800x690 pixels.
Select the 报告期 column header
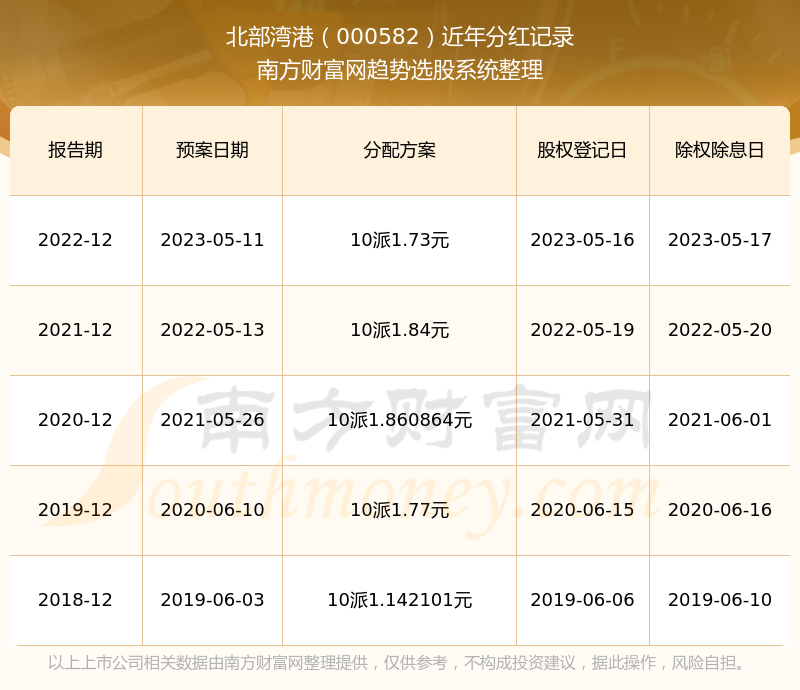coord(76,150)
